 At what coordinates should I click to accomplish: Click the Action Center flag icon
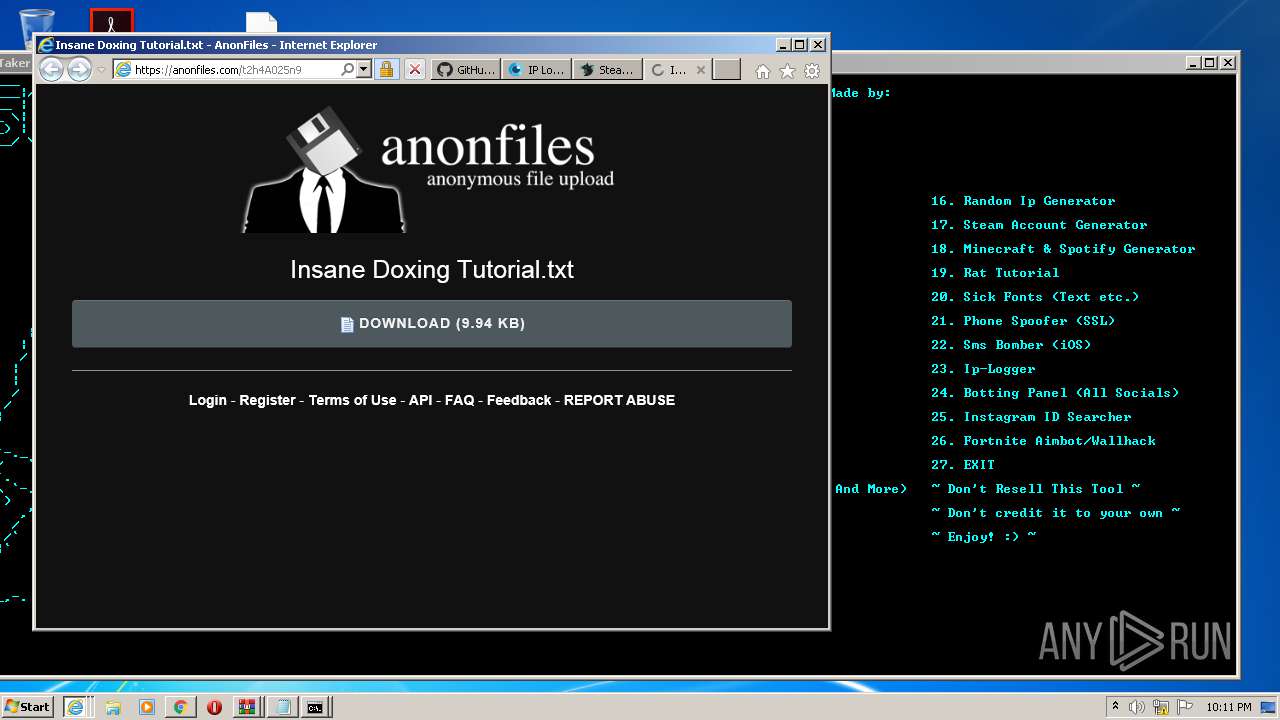coord(1183,707)
